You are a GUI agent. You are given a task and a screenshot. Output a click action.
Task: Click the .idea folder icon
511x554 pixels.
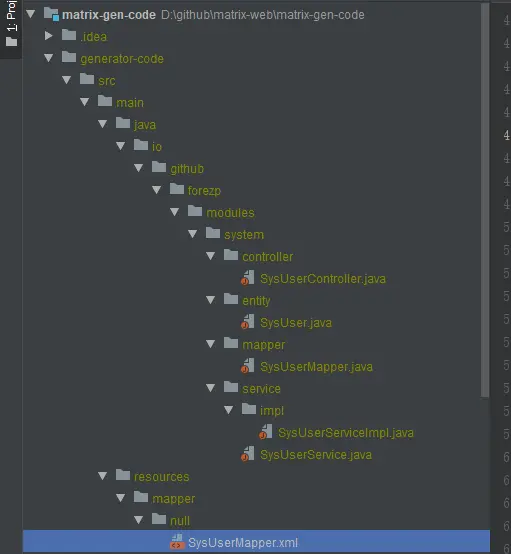(x=69, y=35)
